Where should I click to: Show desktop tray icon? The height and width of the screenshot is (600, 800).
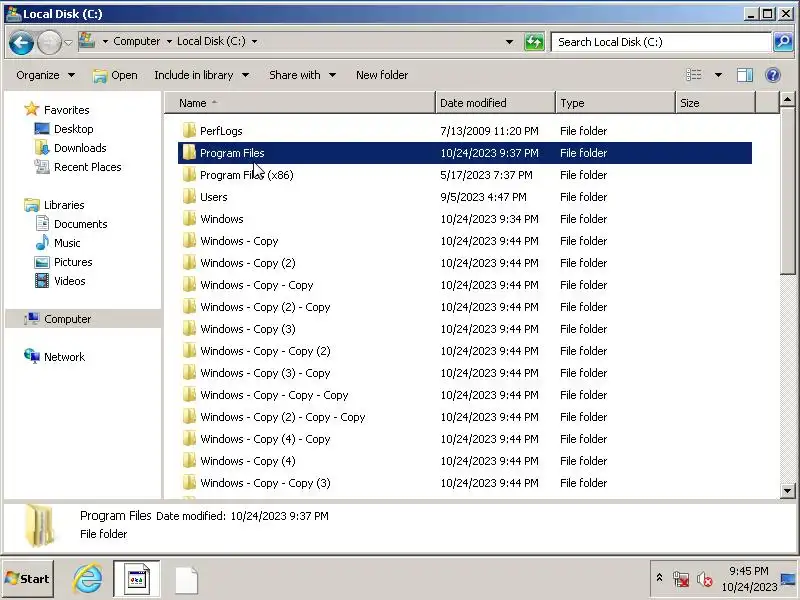(x=788, y=579)
